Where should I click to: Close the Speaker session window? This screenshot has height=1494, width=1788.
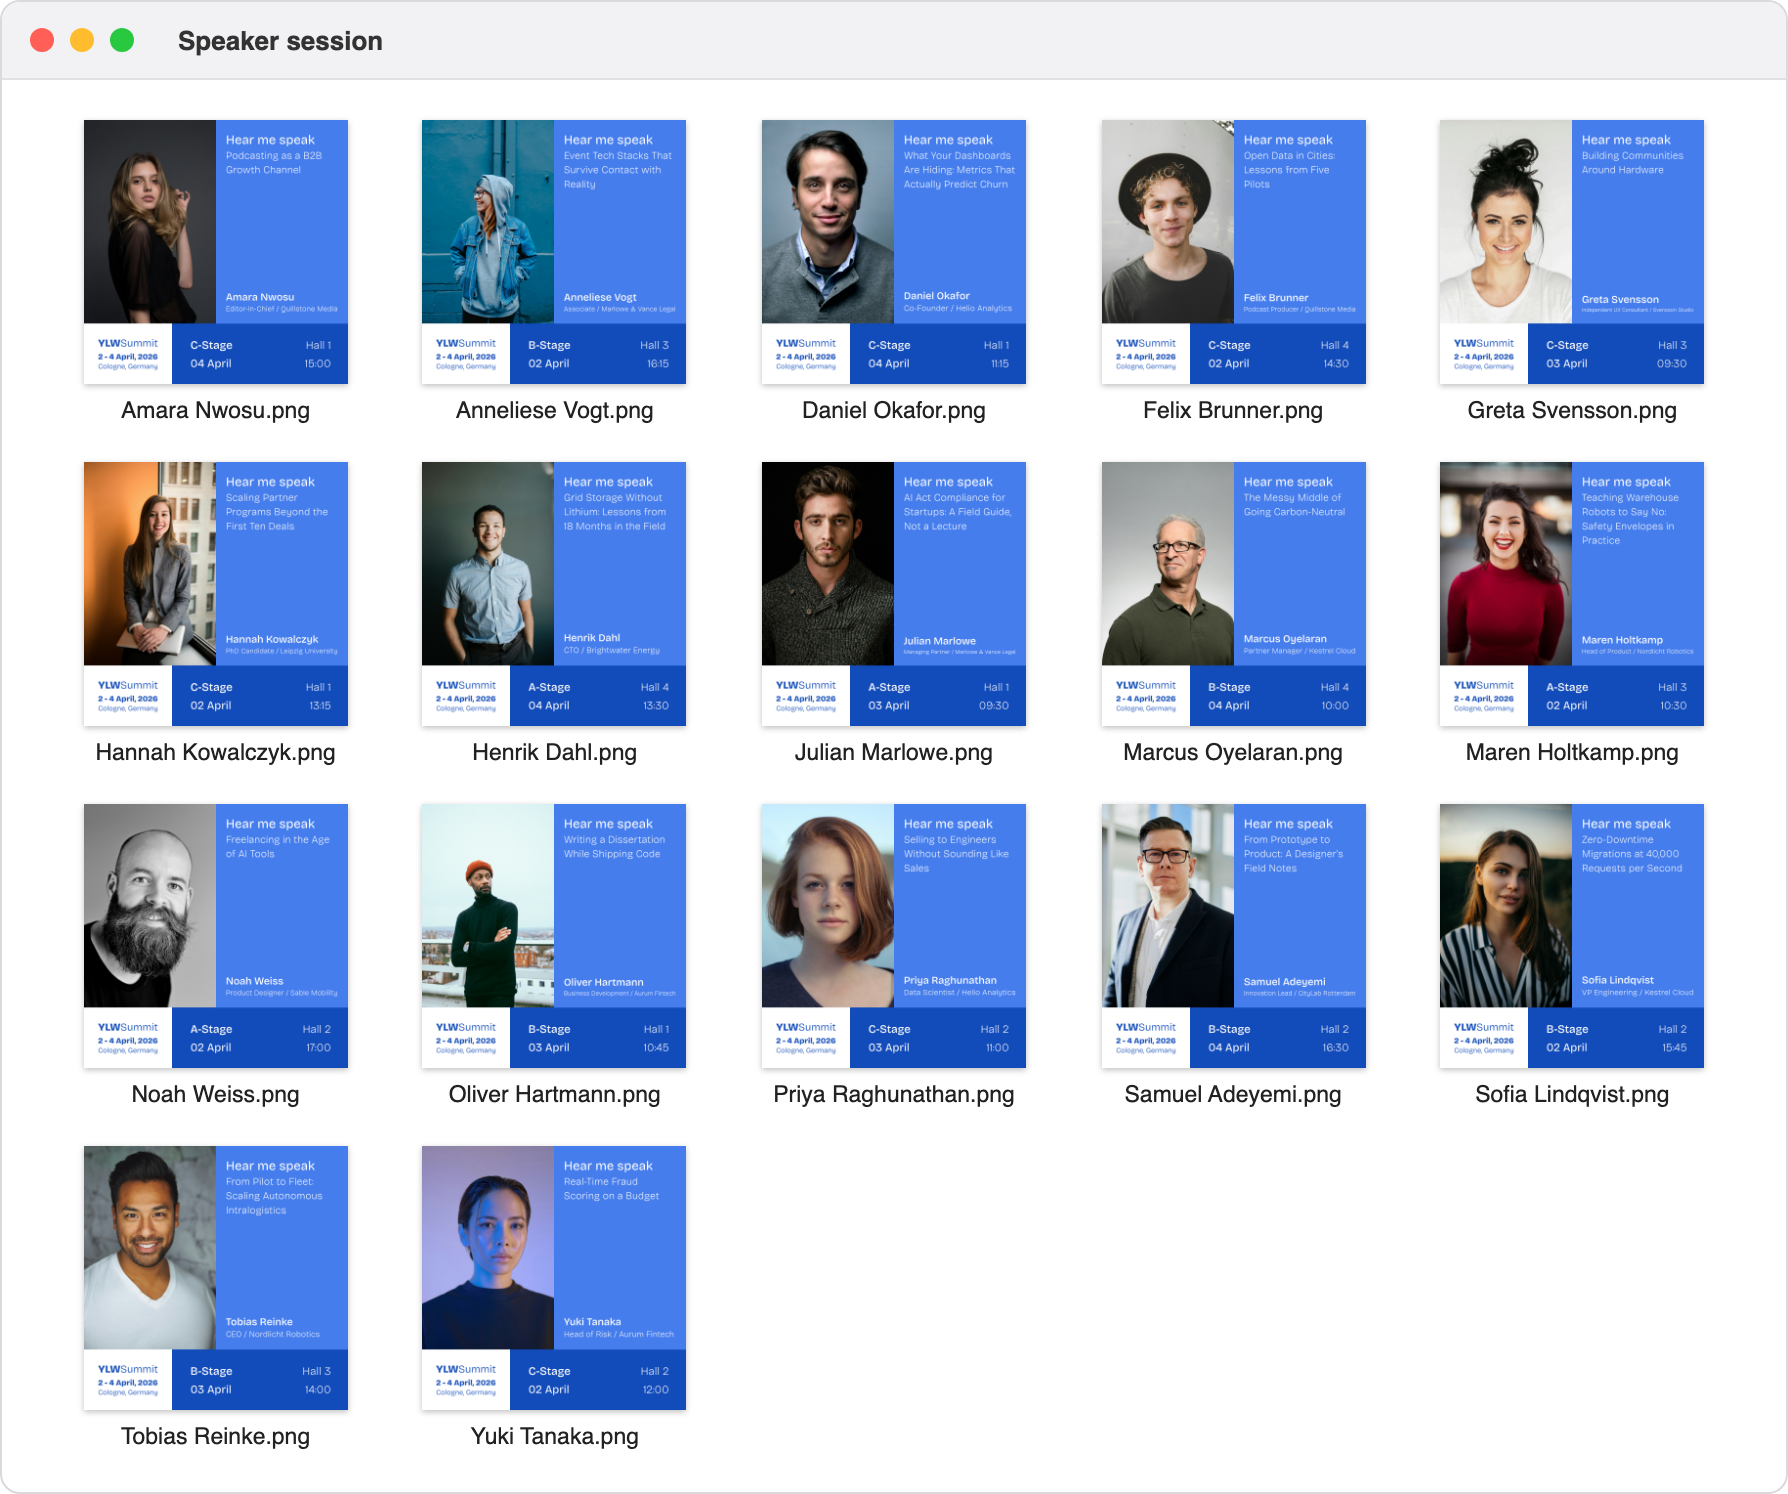[42, 40]
